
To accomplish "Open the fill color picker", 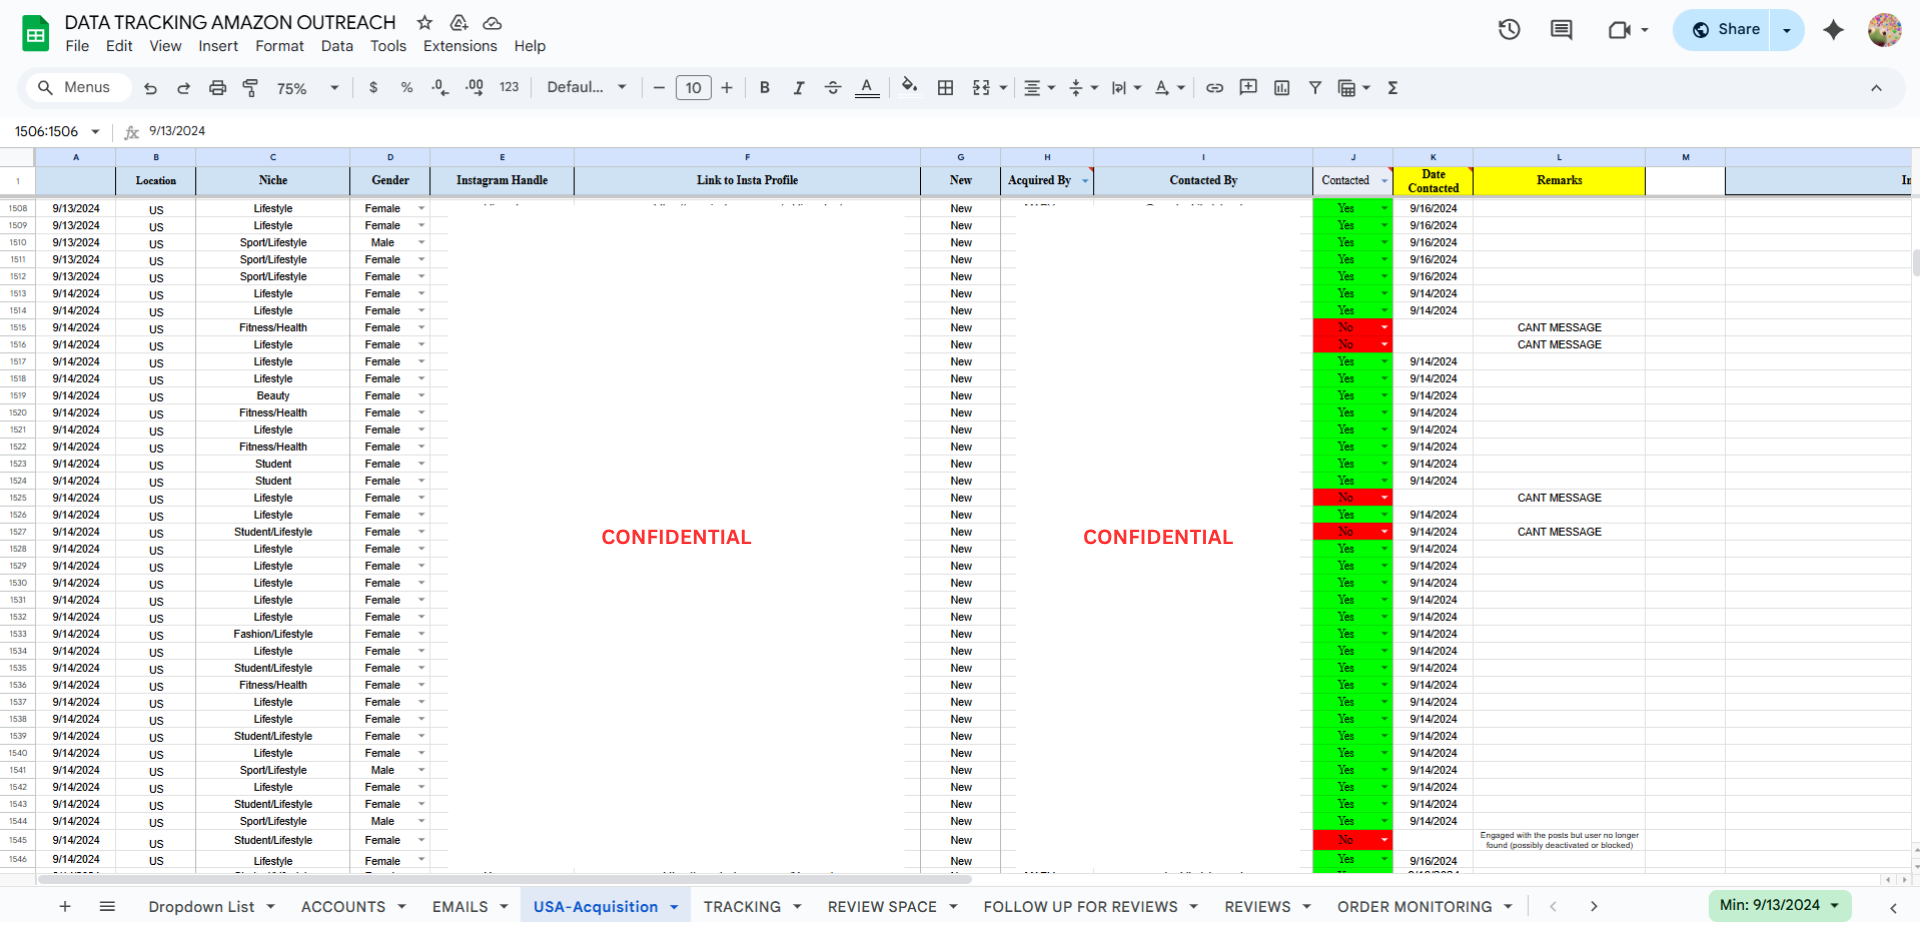I will coord(908,87).
